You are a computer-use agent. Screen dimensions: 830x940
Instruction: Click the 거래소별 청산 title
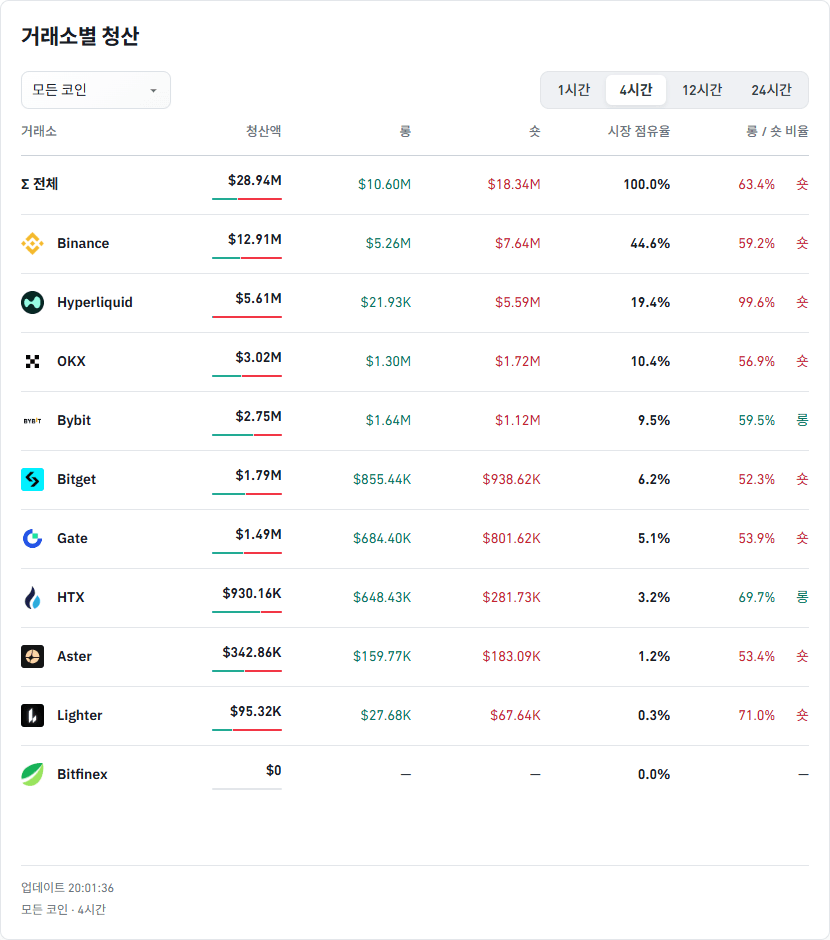80,36
